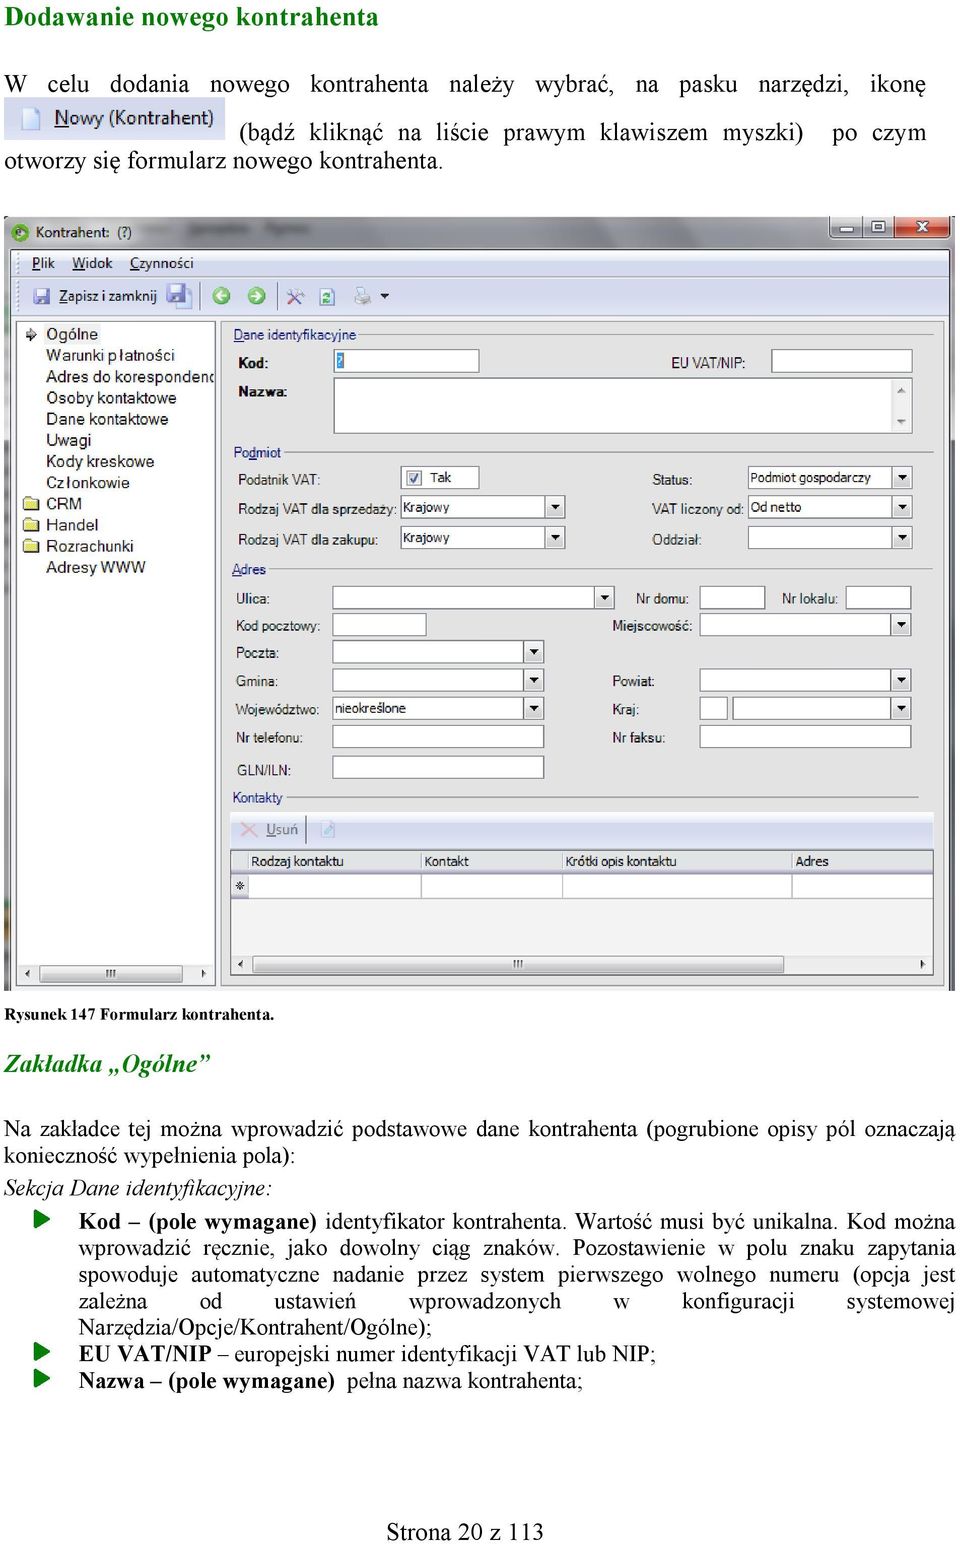960x1544 pixels.
Task: Open Rodzaj VAT dla zakupu dropdown
Action: pos(555,537)
